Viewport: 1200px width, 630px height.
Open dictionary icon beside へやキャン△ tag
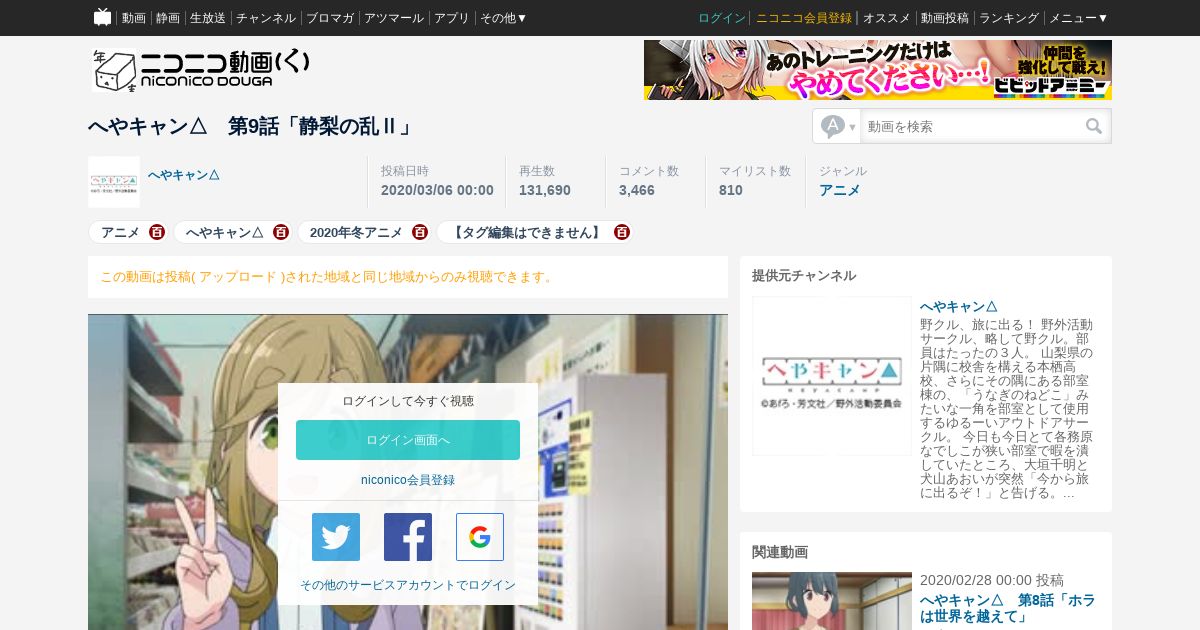281,232
